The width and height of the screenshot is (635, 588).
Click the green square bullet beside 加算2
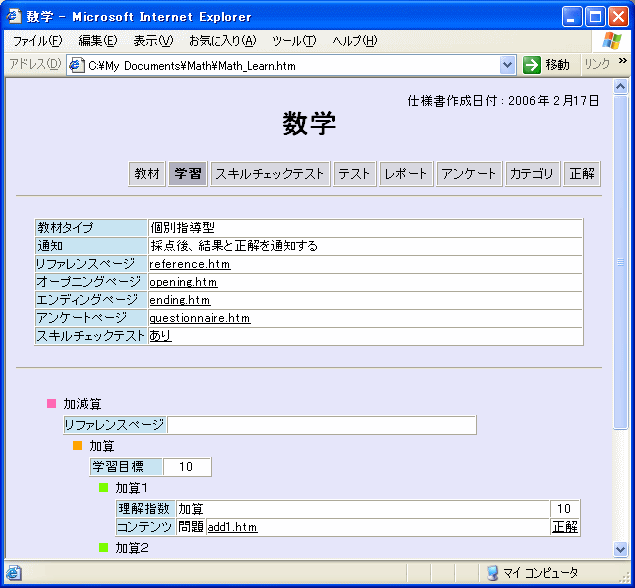pyautogui.click(x=103, y=547)
